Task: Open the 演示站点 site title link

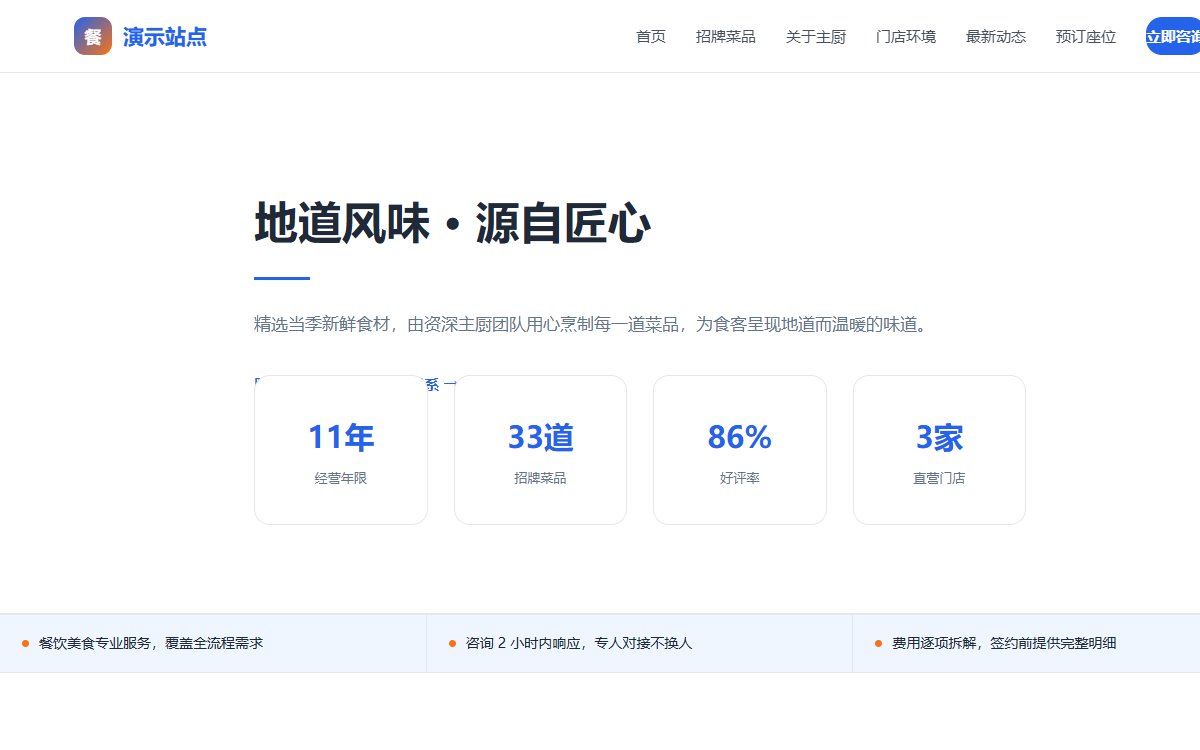Action: pyautogui.click(x=165, y=37)
